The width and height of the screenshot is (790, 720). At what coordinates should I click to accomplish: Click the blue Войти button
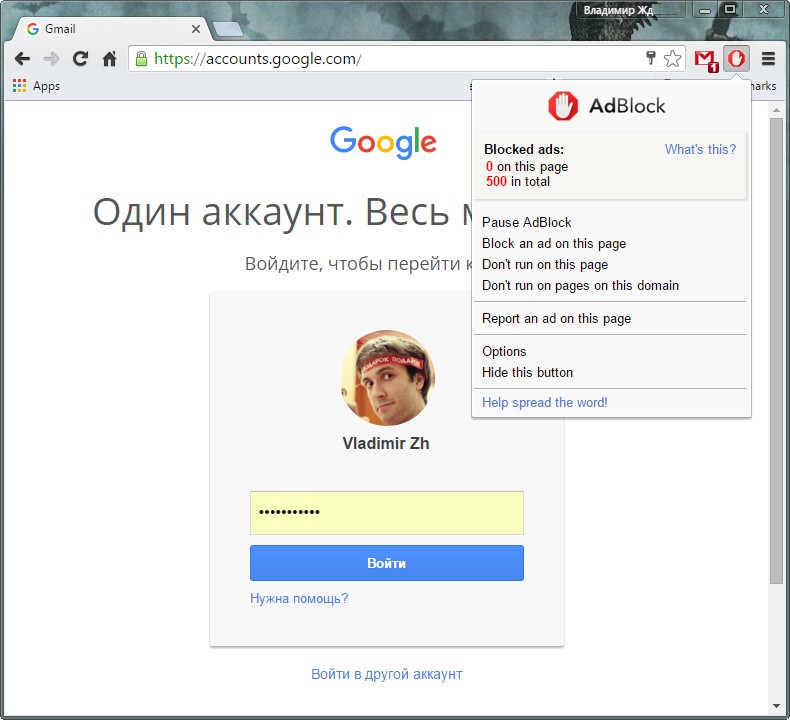(x=387, y=563)
